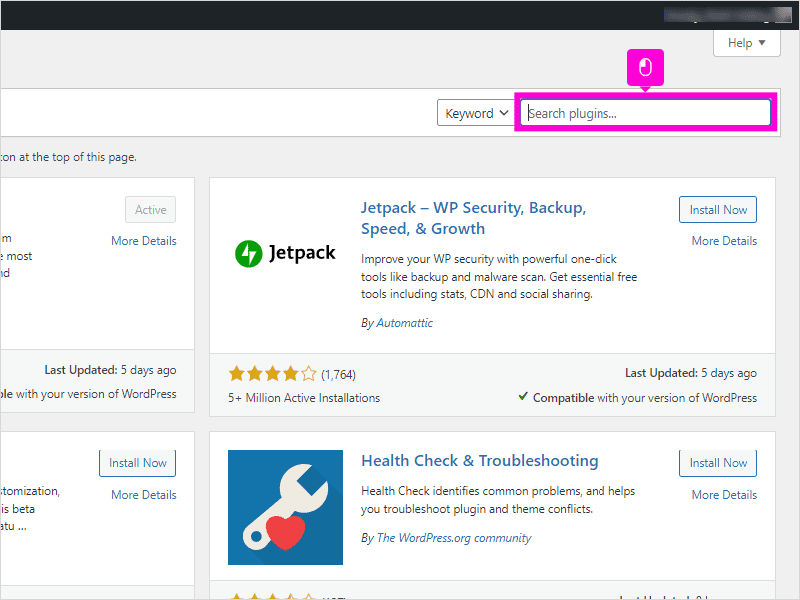The width and height of the screenshot is (800, 600).
Task: Click the Jetpack logo thumbnail
Action: [285, 254]
